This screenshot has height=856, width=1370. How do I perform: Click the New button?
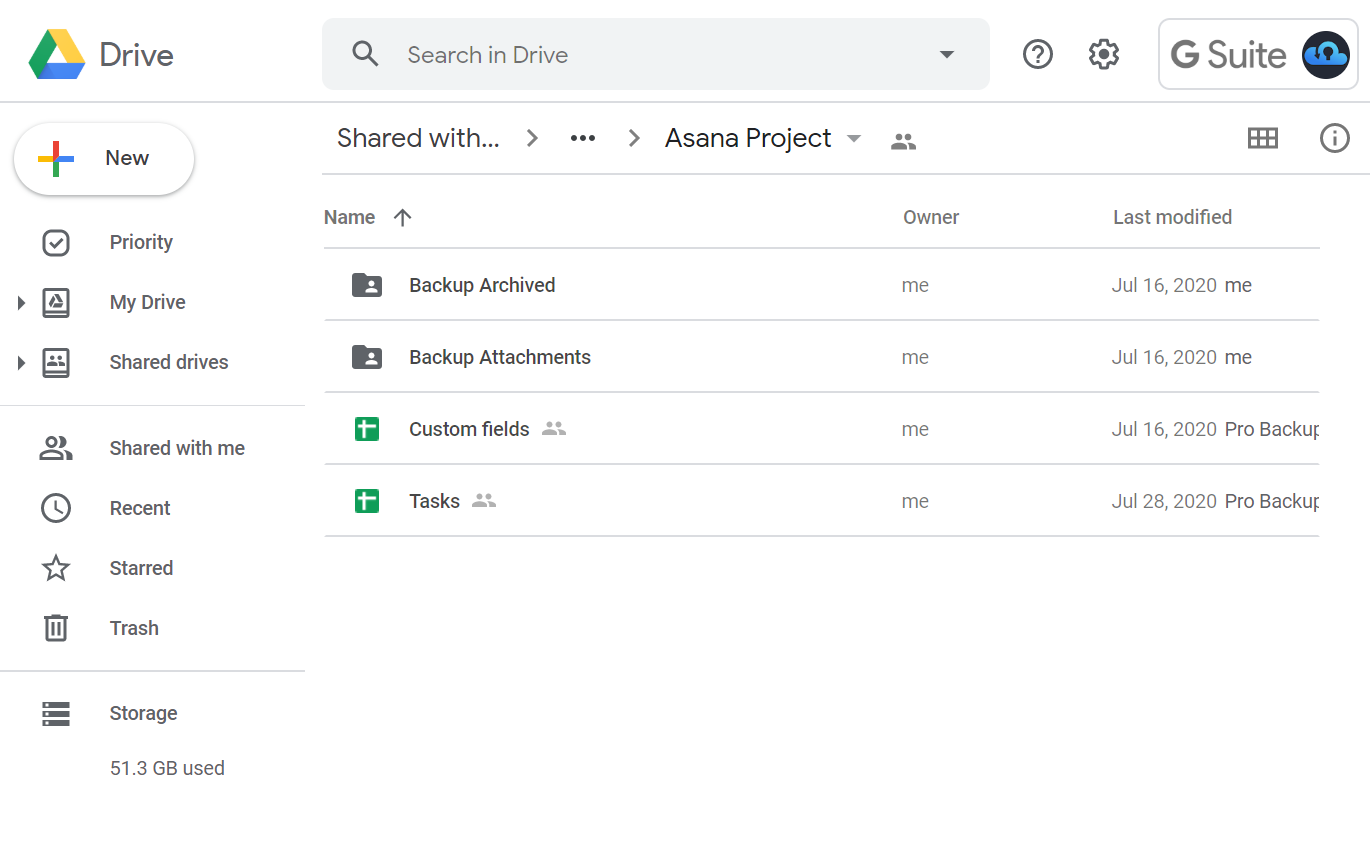tap(103, 158)
